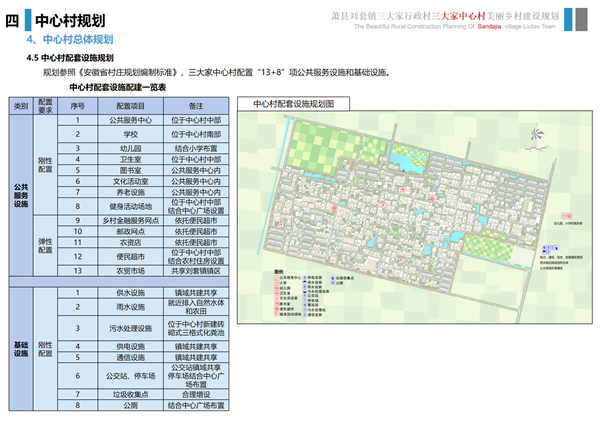Screen dimensions: 600x424
Task: Click the large blue pond on the map
Action: click(x=399, y=159)
